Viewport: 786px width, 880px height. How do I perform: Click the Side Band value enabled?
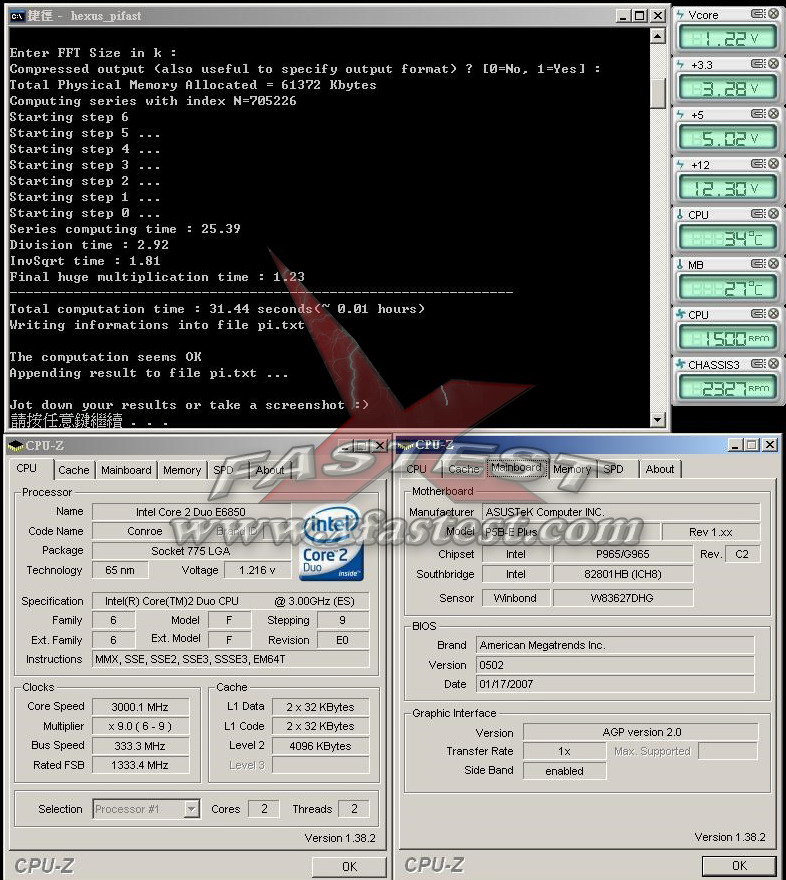564,771
